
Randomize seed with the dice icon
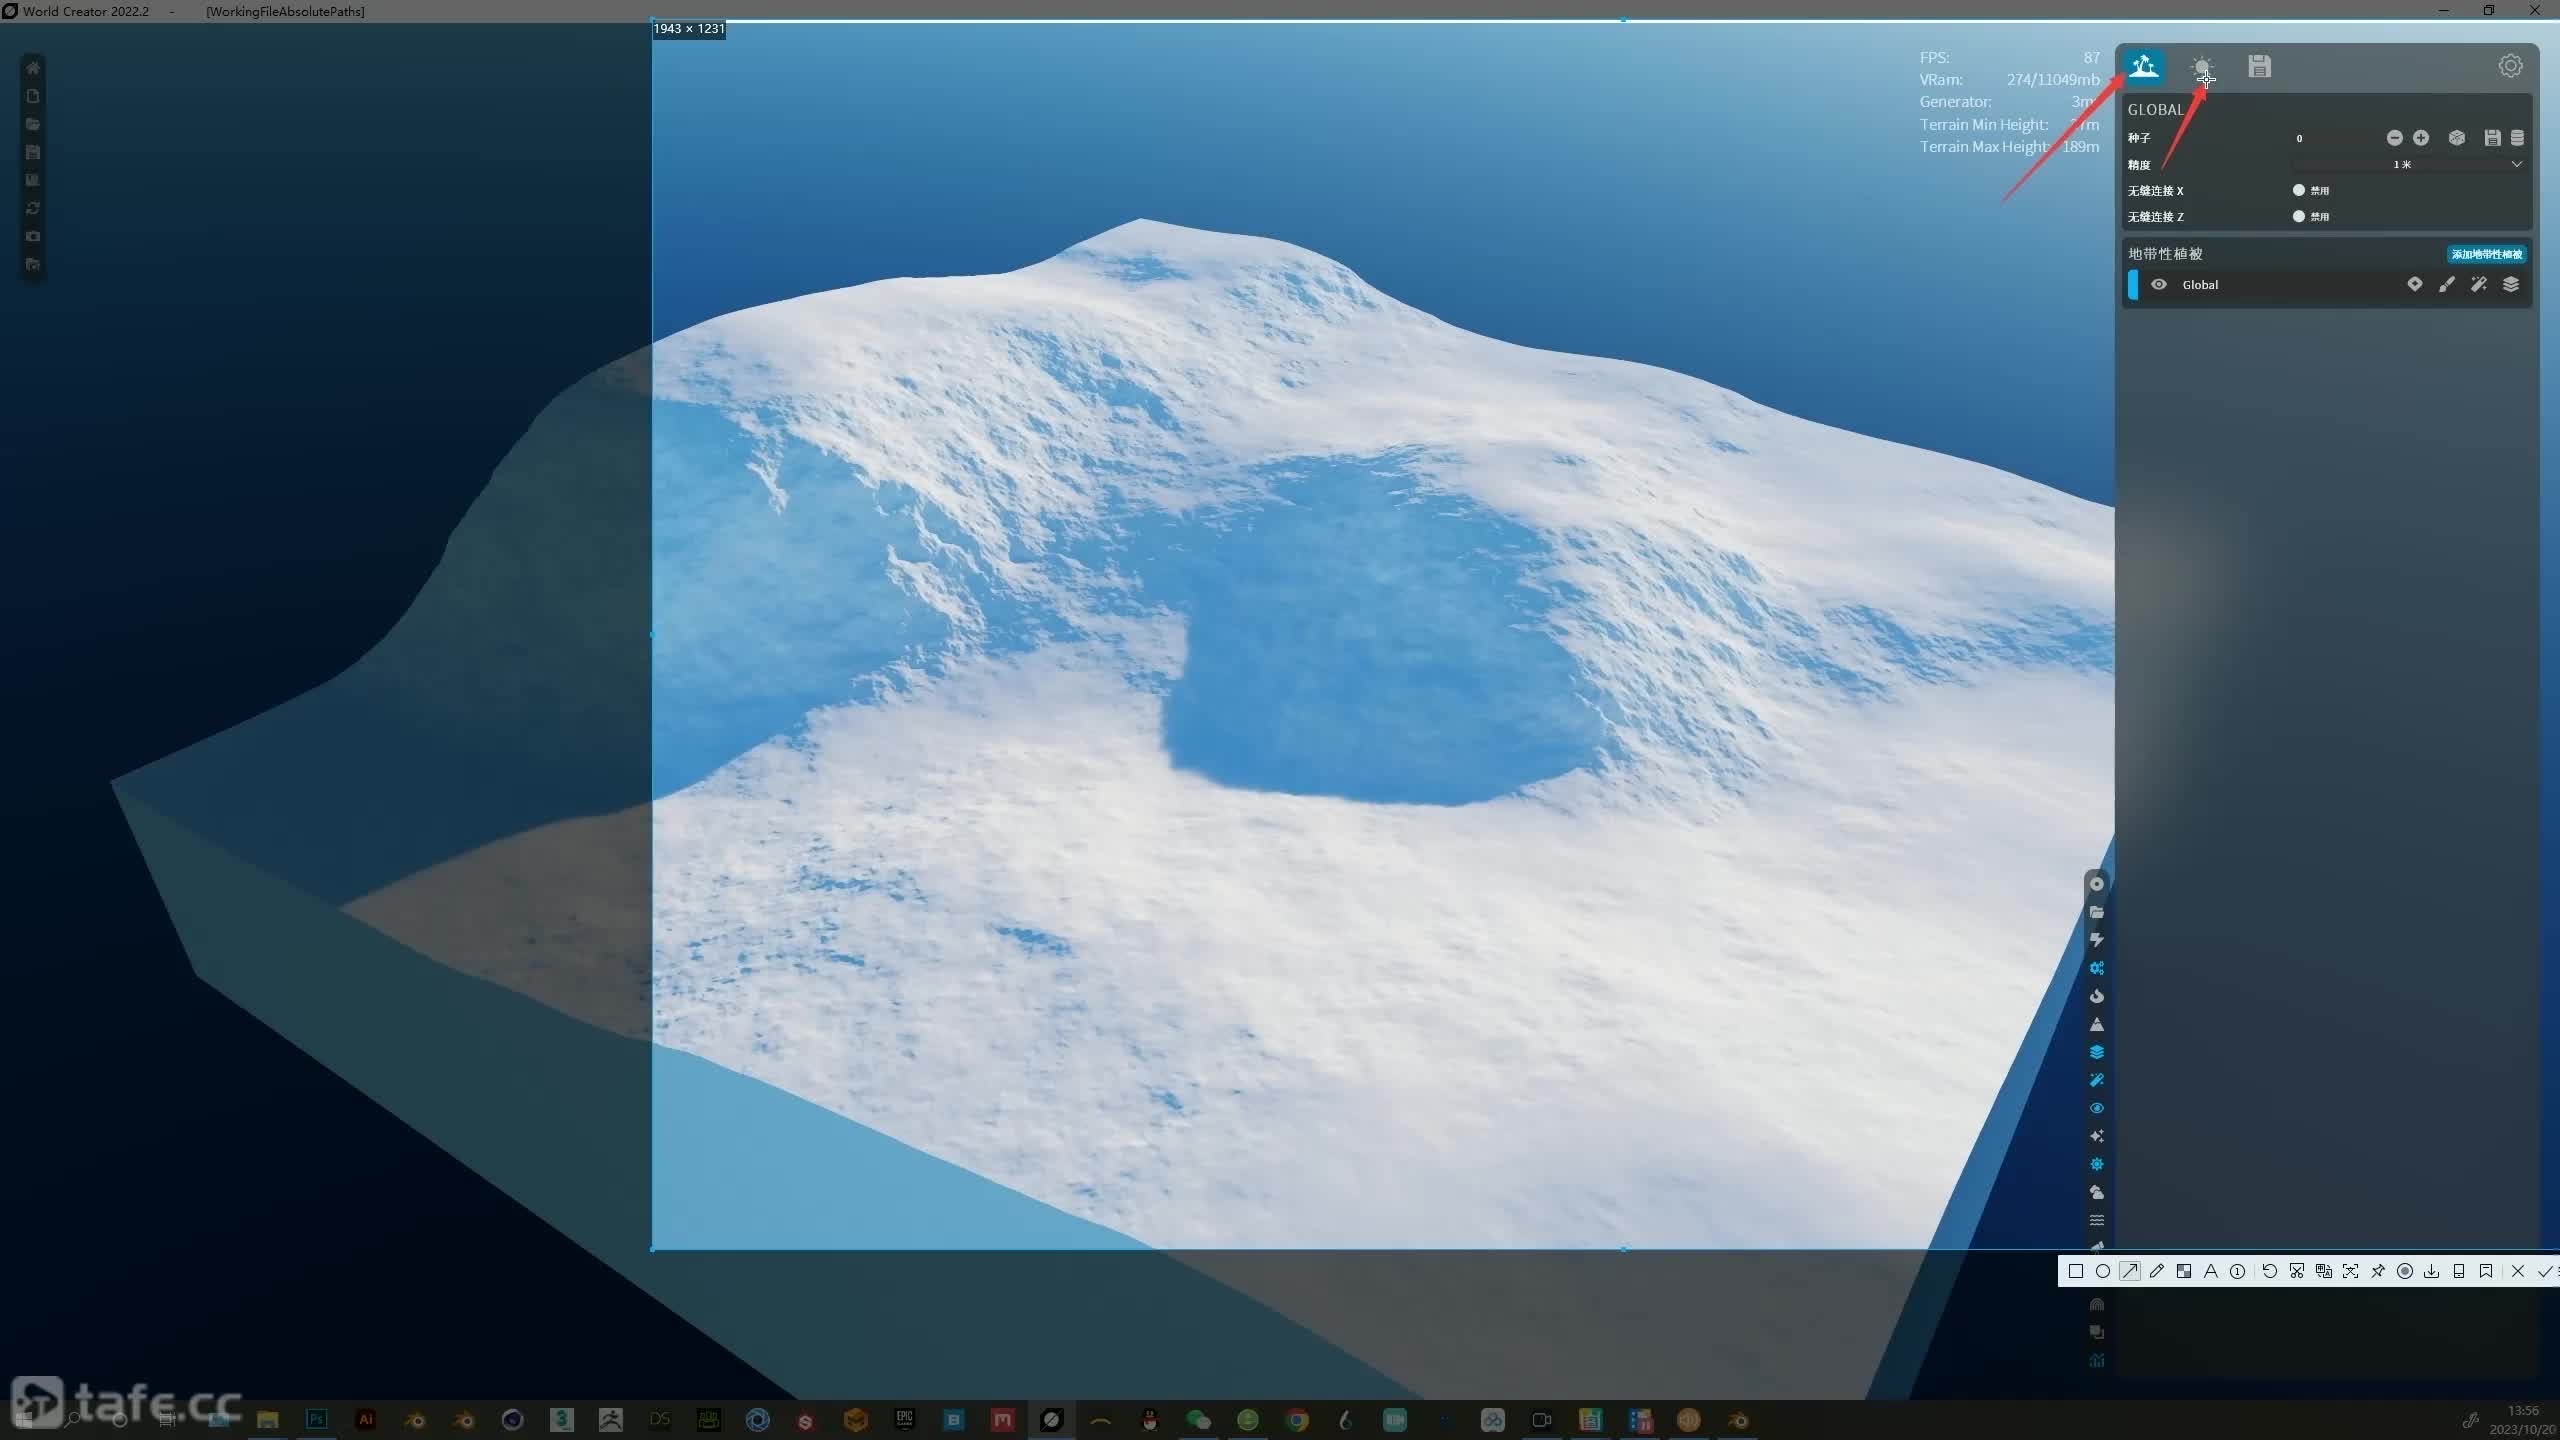click(2457, 138)
